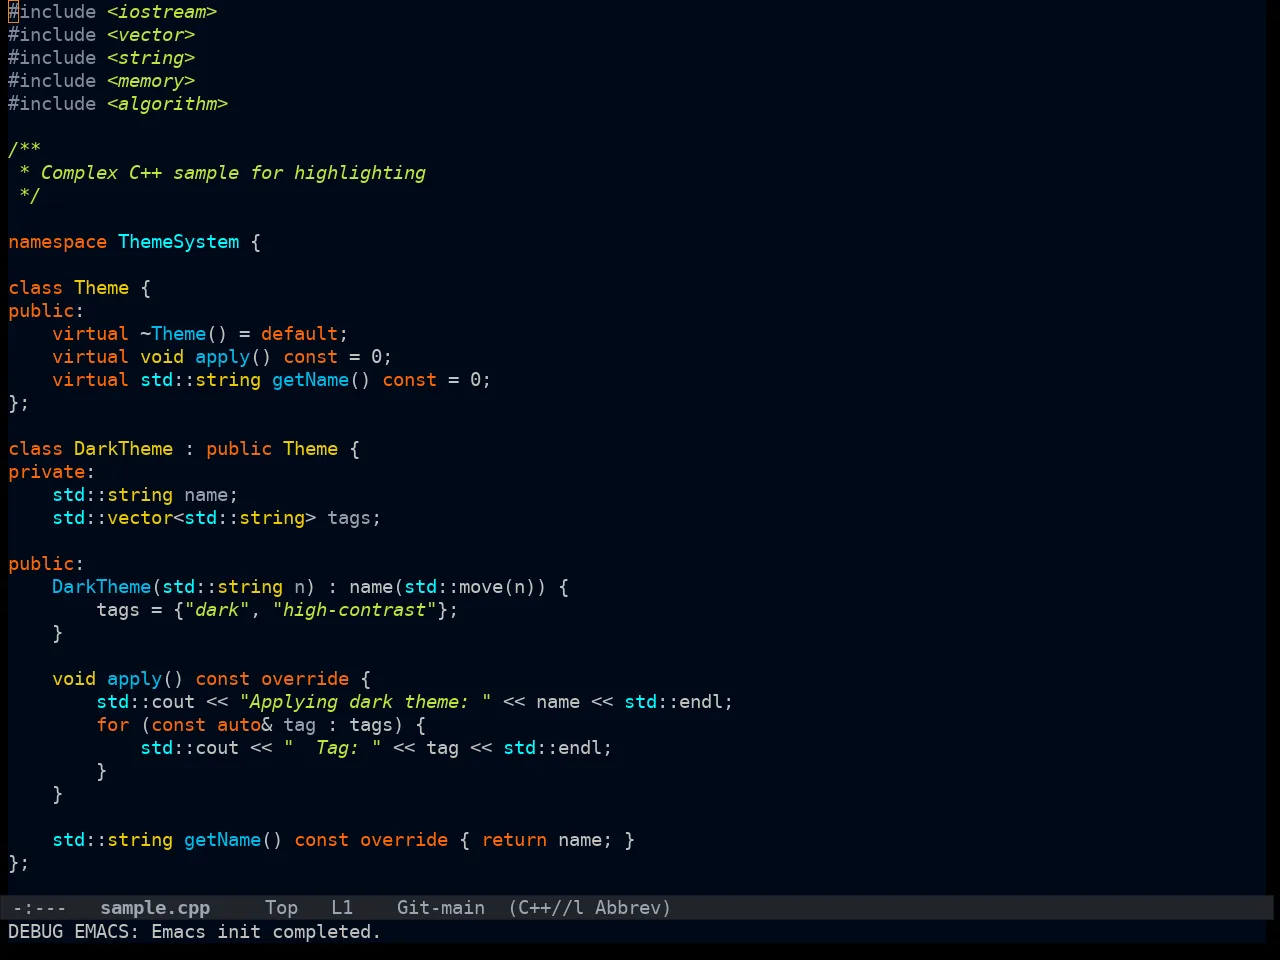
Task: Click 'vector' in std::vector<std::string> declaration
Action: (x=140, y=518)
